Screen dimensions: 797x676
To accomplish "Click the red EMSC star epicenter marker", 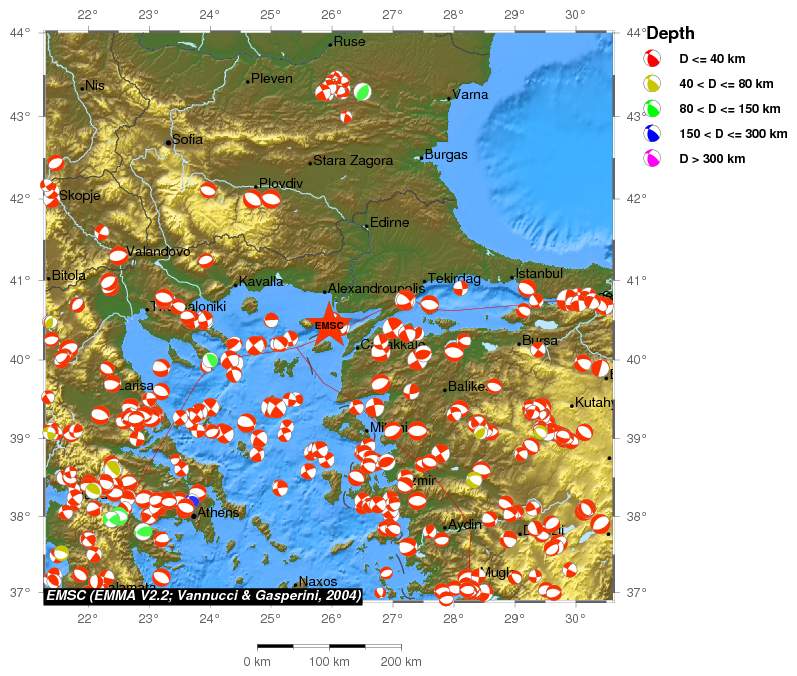I will tap(329, 326).
